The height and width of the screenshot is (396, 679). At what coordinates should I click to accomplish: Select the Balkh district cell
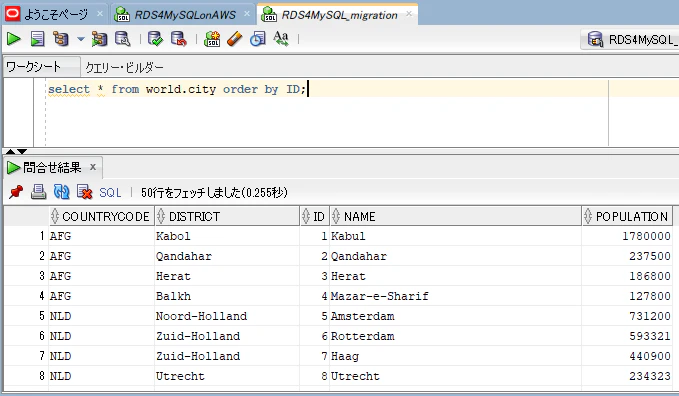pos(227,296)
